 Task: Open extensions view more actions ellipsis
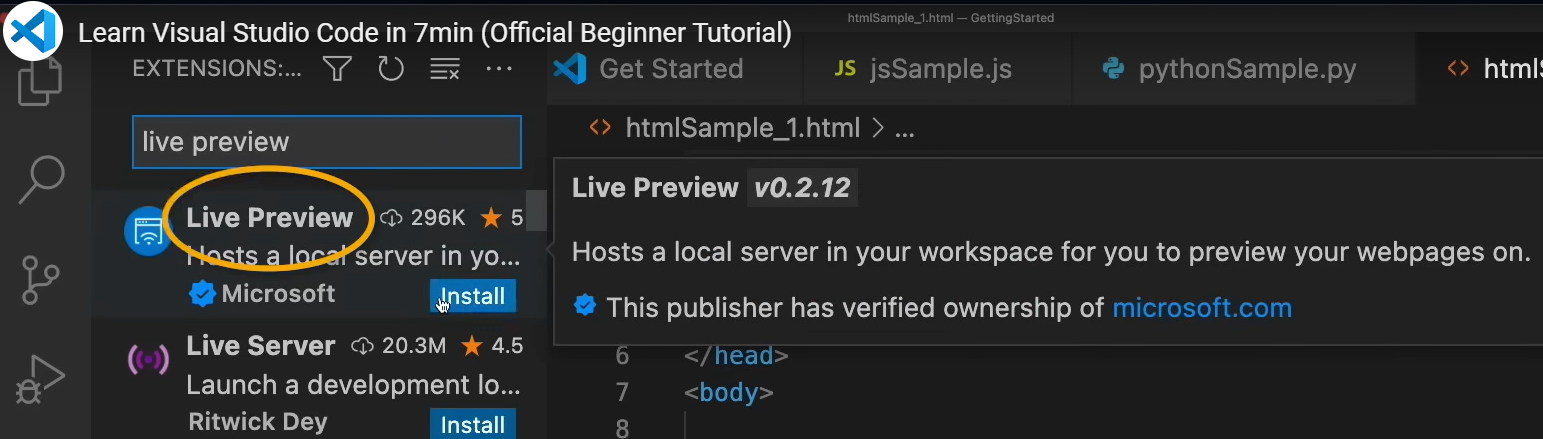pos(498,68)
